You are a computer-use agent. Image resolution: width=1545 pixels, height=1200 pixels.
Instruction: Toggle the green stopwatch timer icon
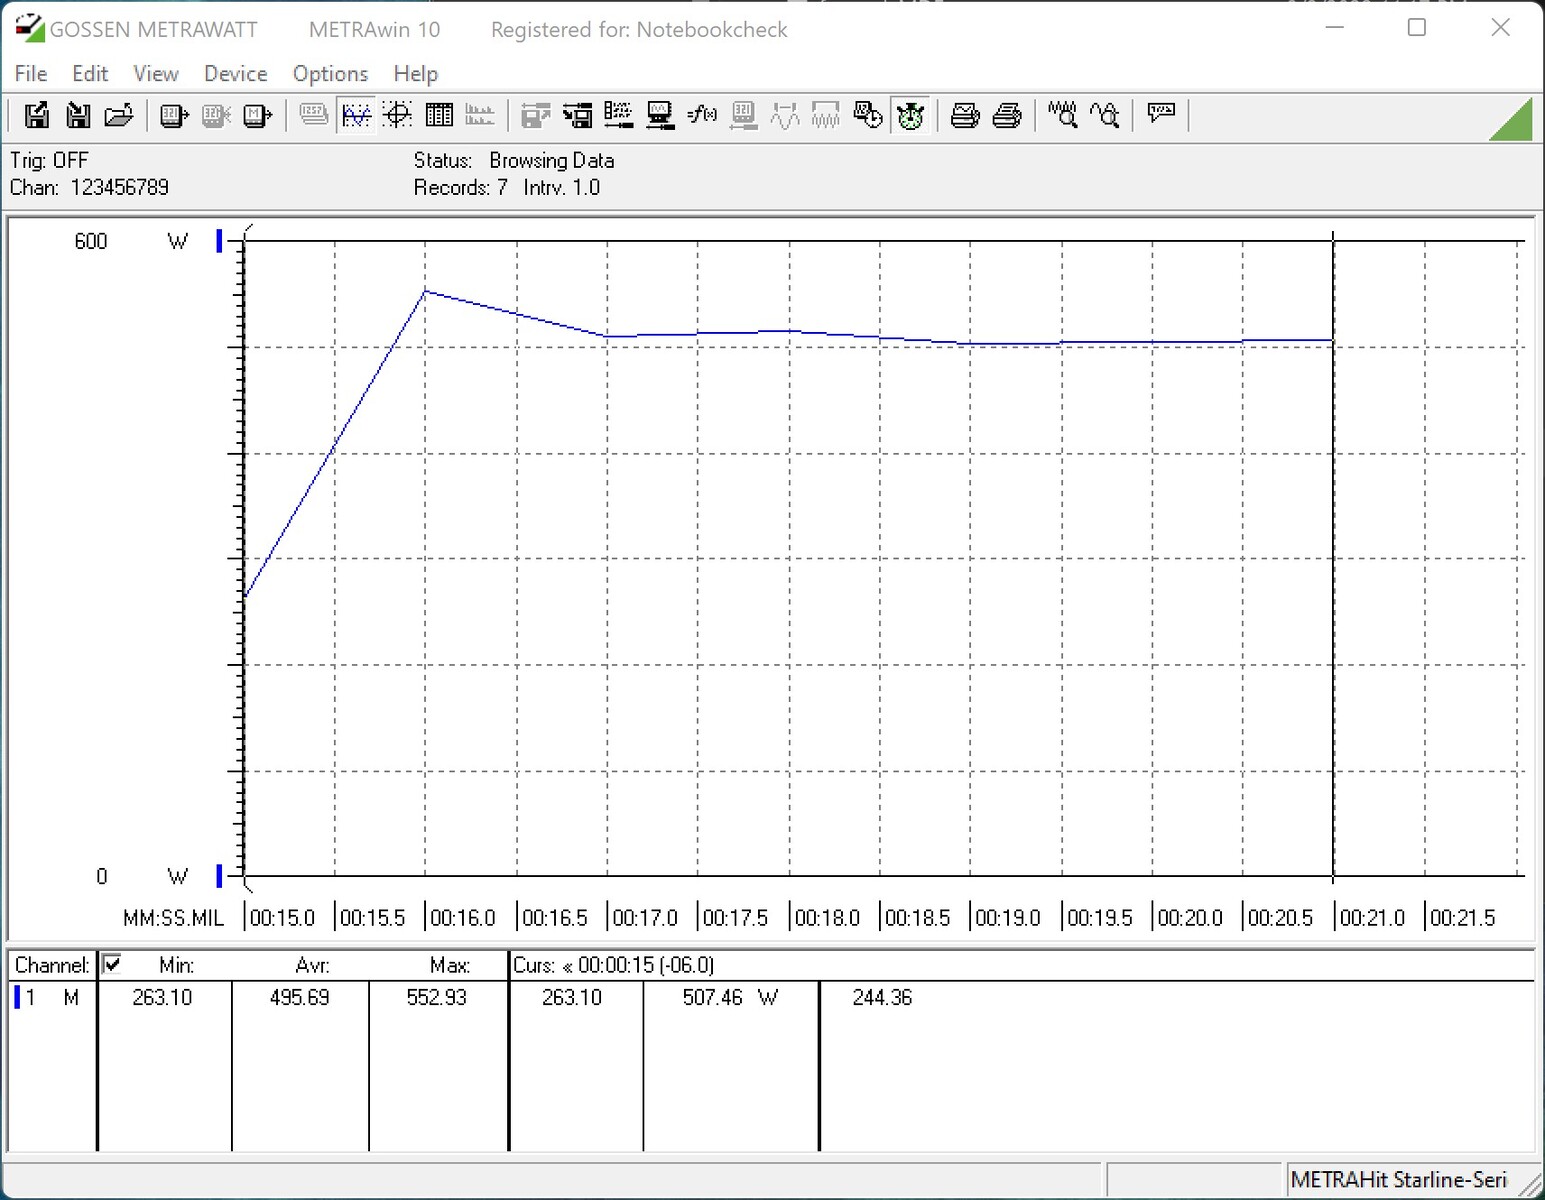[910, 116]
